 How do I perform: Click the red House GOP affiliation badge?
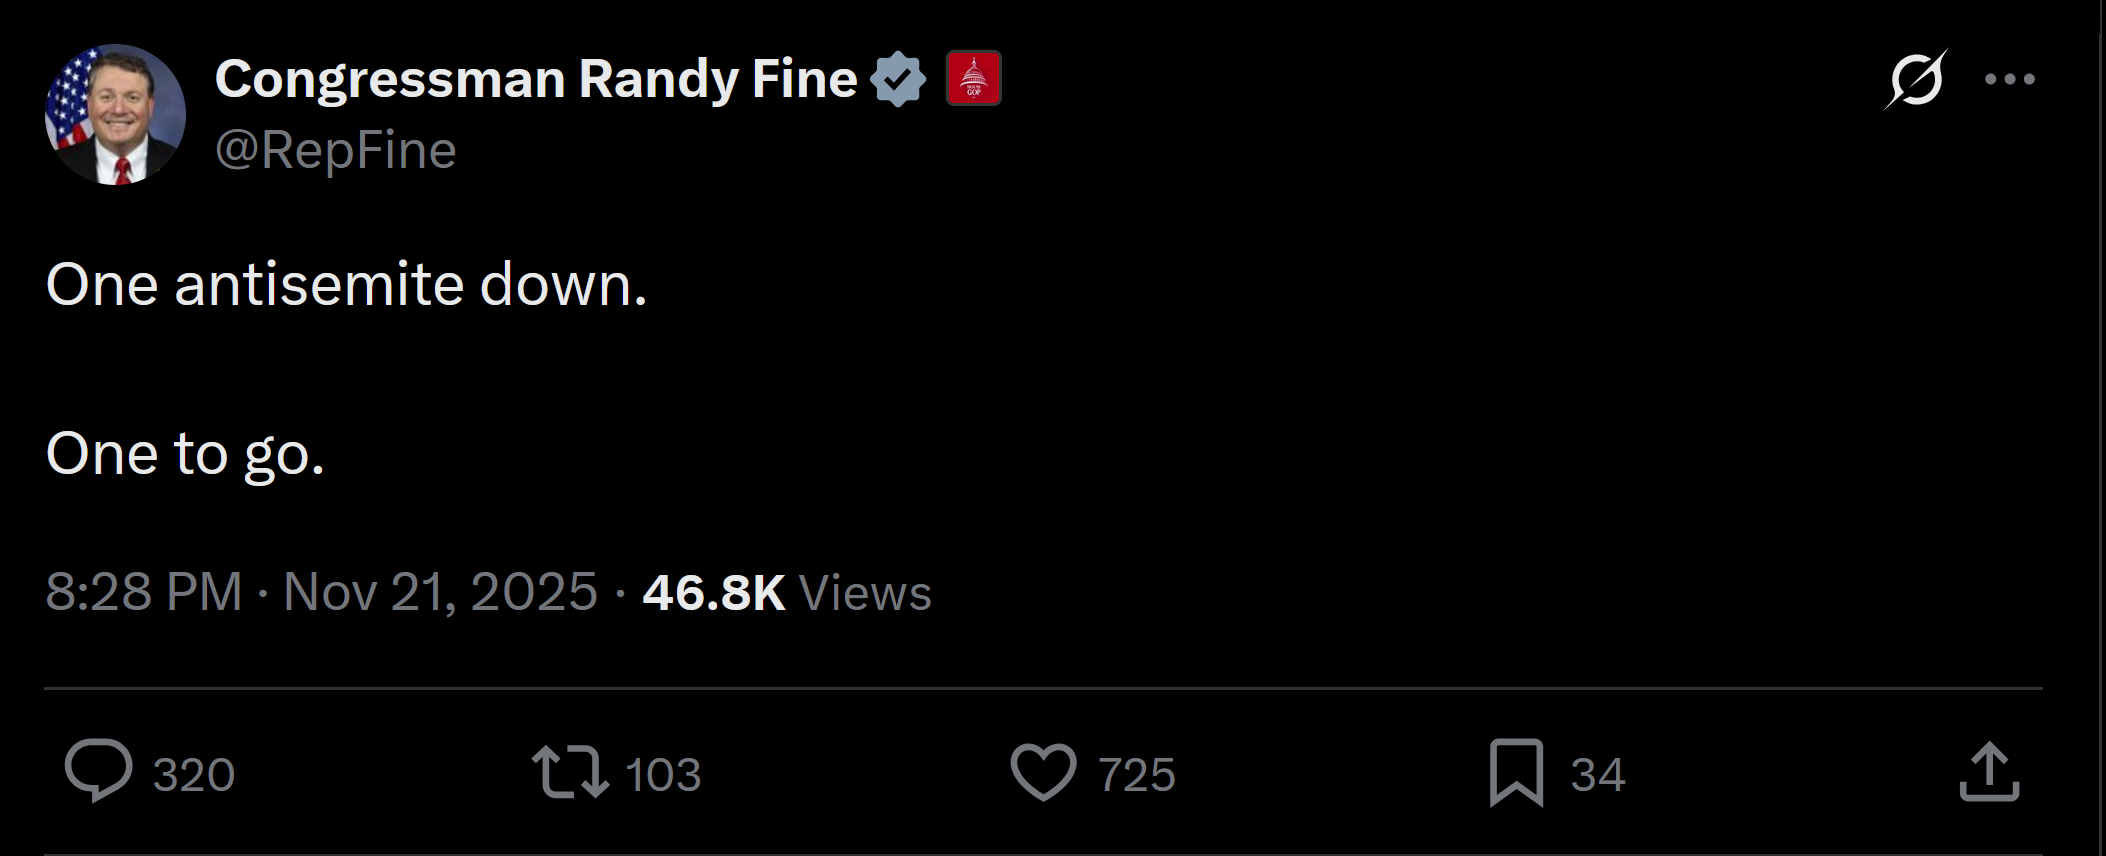[x=973, y=79]
